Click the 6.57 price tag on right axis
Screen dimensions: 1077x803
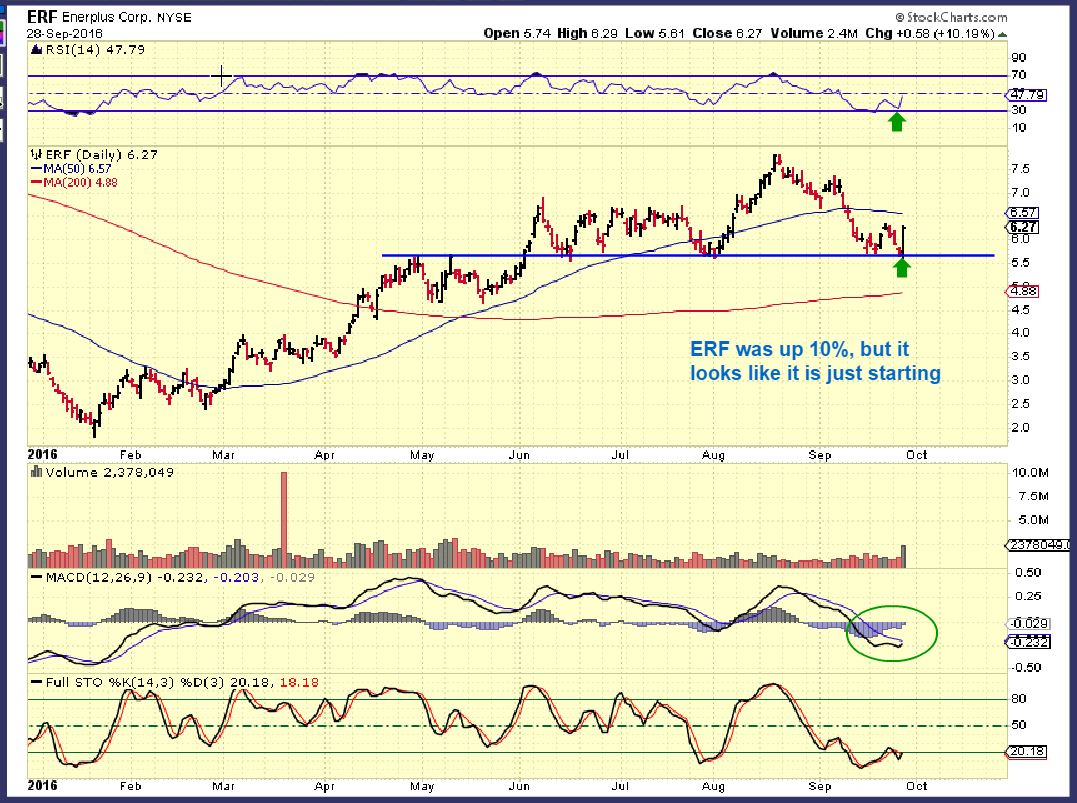tap(1023, 213)
